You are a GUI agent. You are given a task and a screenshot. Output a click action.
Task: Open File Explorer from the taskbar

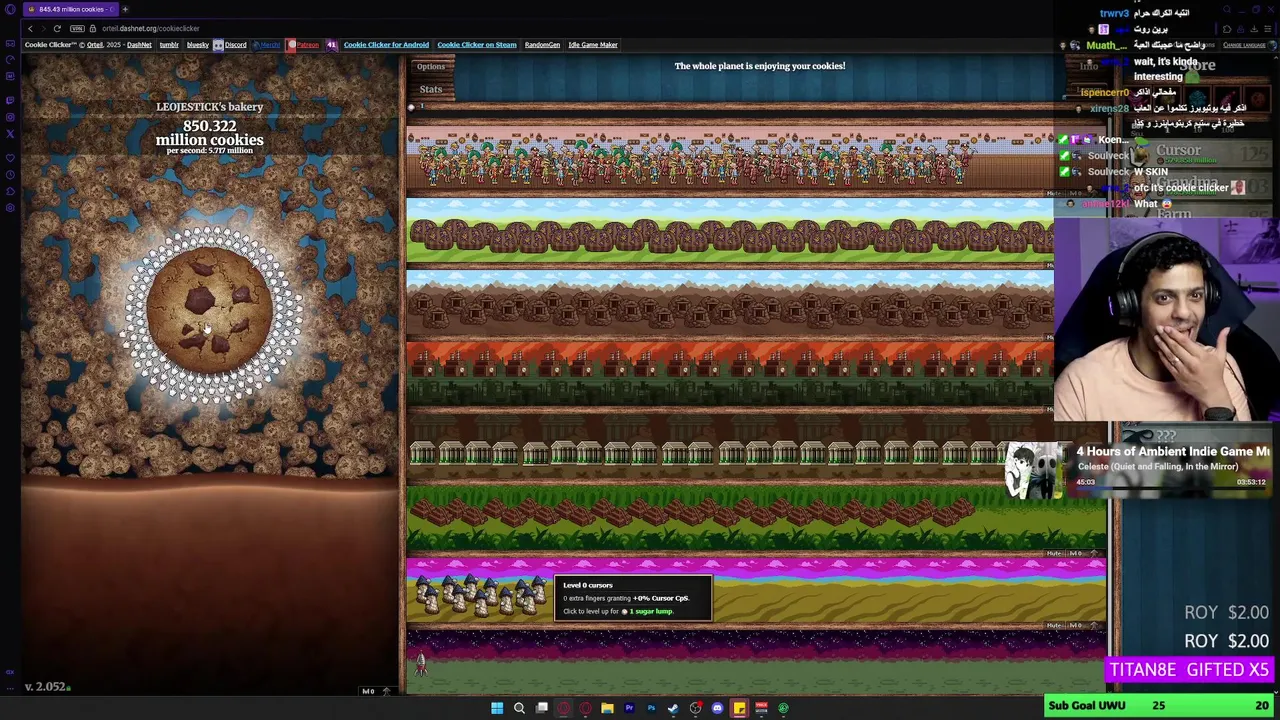[607, 708]
